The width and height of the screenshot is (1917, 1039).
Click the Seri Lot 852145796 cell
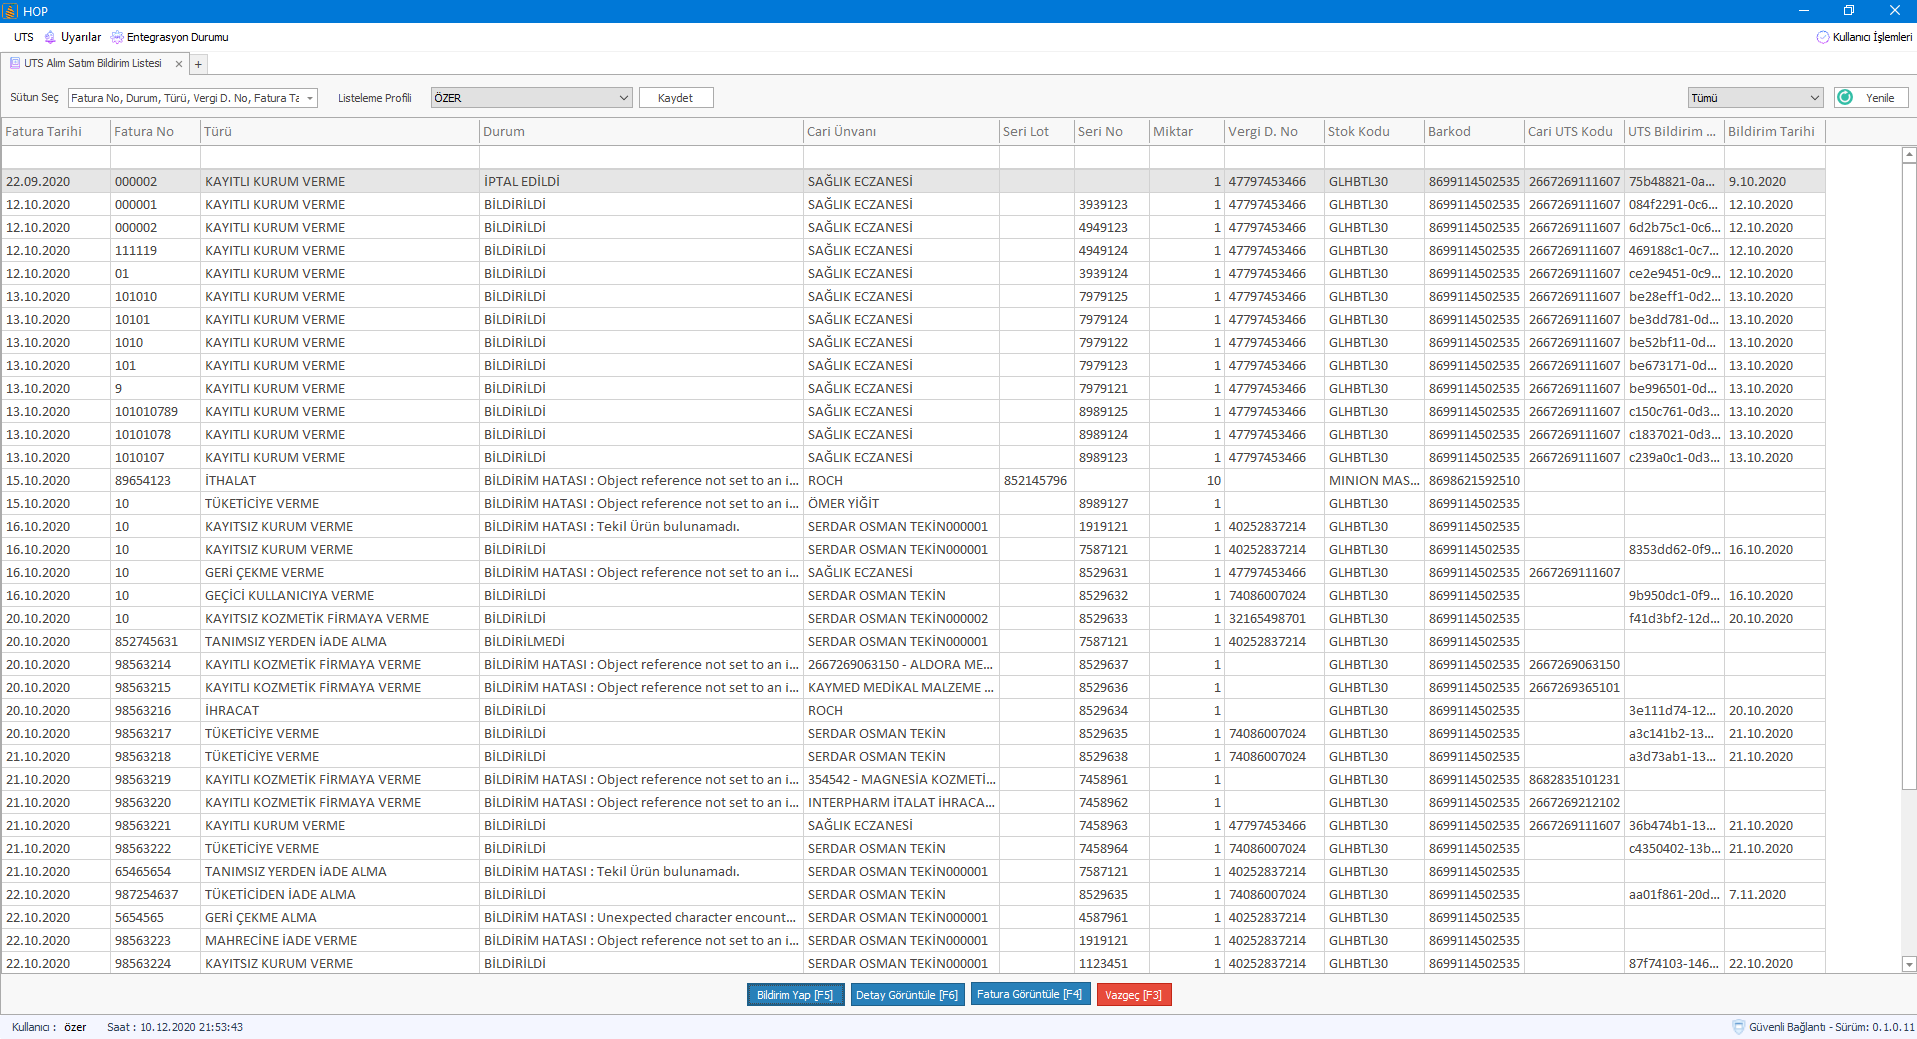pos(1036,481)
